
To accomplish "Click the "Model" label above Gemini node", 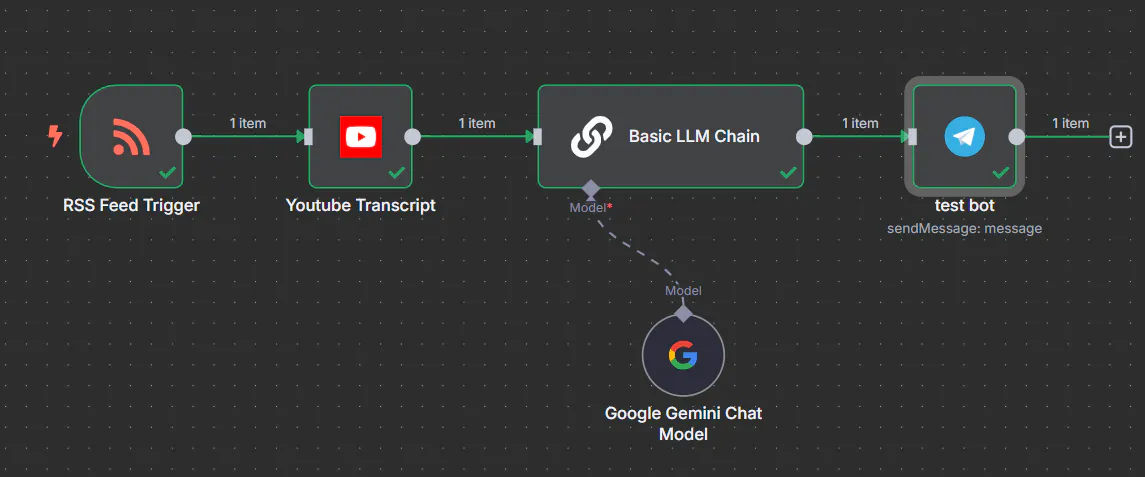I will coord(683,291).
